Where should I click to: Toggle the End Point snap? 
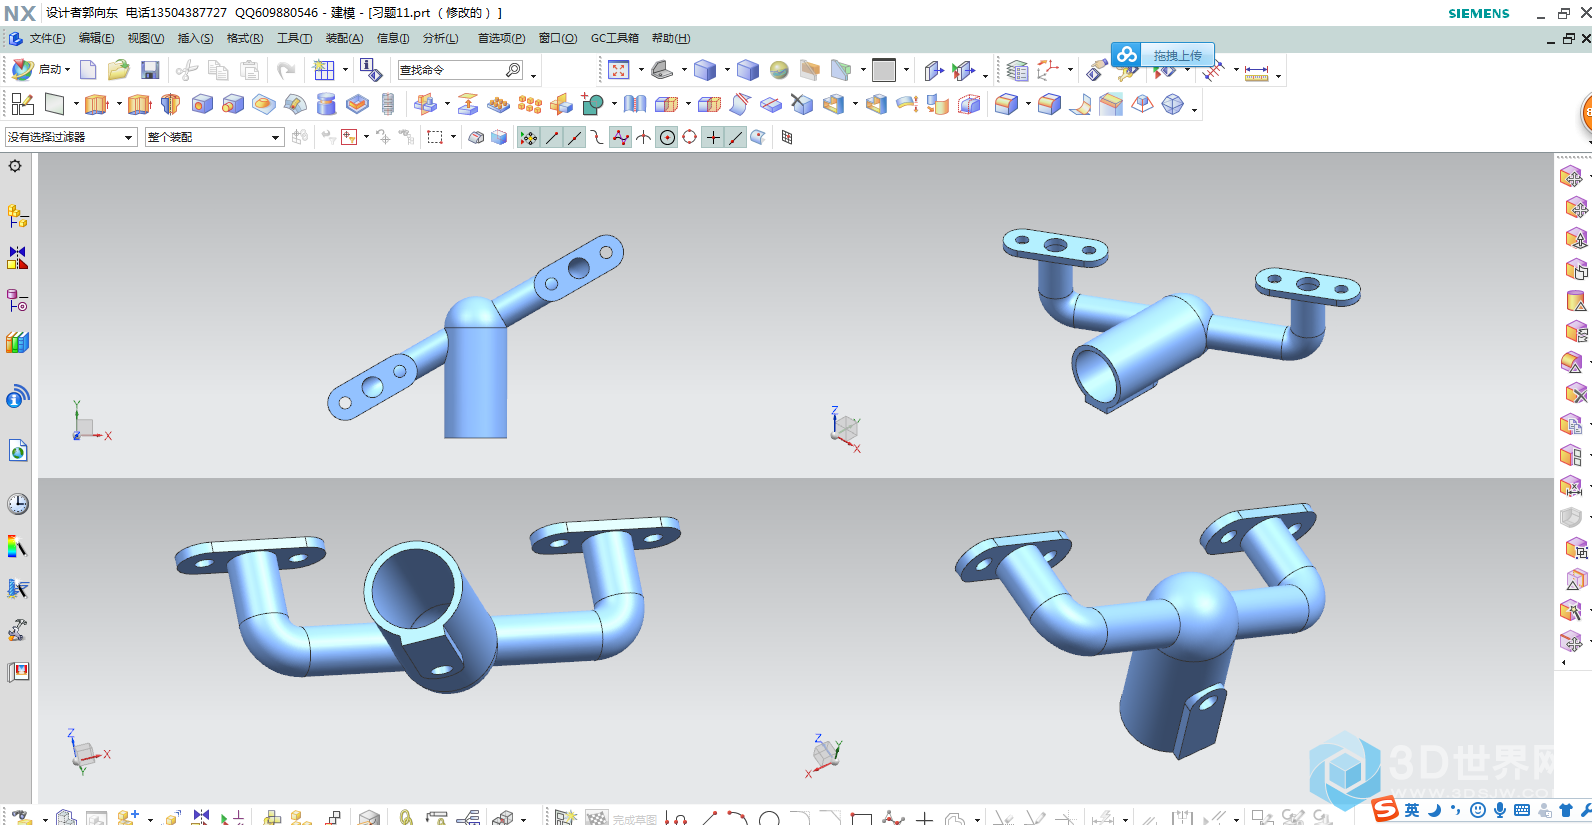(552, 137)
